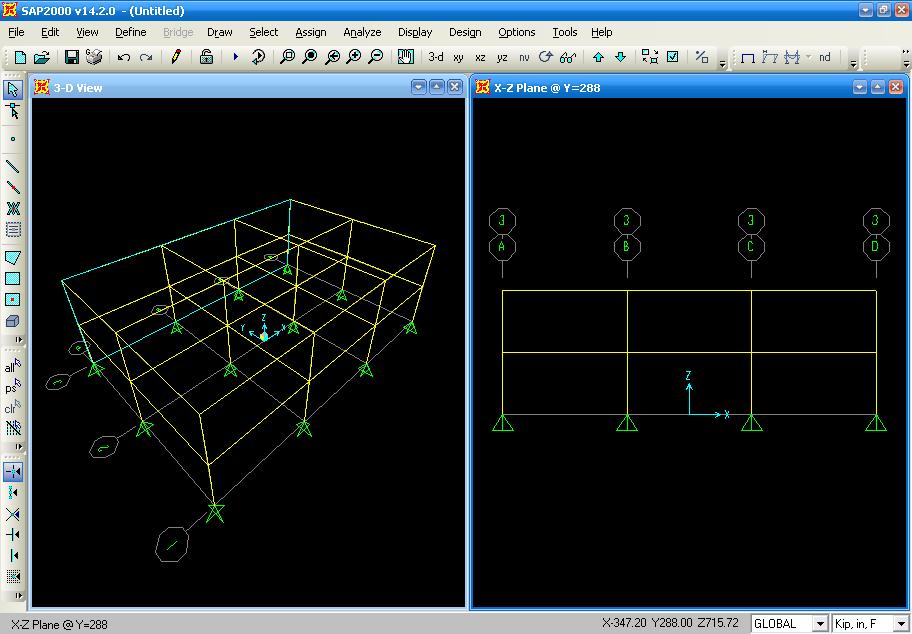Open the Assign menu
The width and height of the screenshot is (912, 634).
310,32
